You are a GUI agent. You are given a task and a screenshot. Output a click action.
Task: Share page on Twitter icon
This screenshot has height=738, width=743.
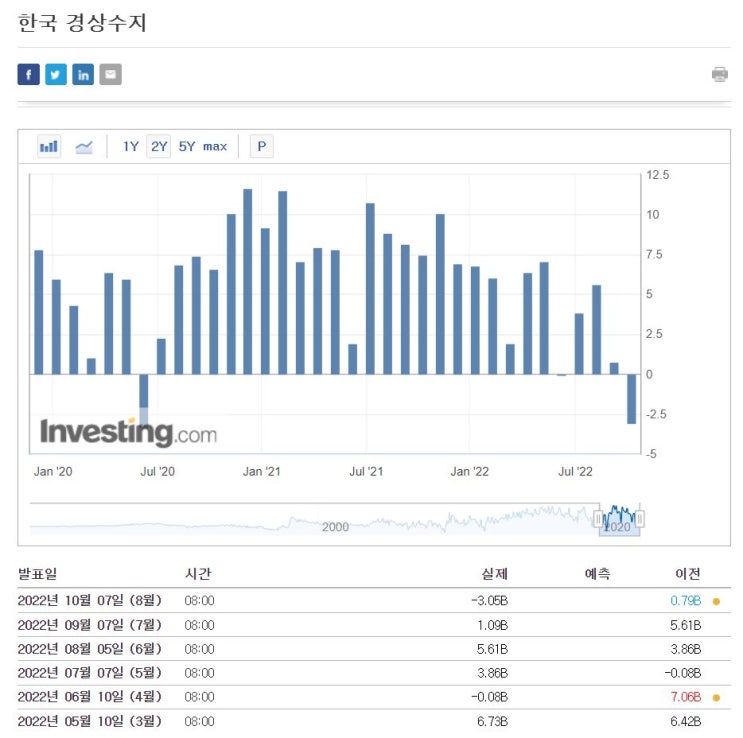(x=56, y=74)
